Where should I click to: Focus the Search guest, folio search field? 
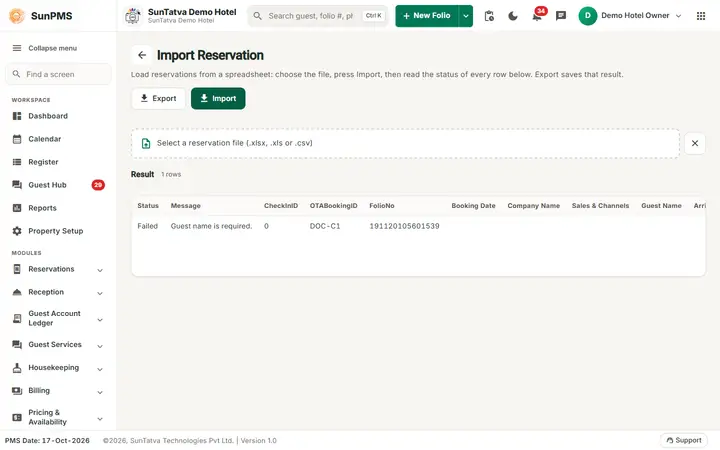pyautogui.click(x=317, y=16)
